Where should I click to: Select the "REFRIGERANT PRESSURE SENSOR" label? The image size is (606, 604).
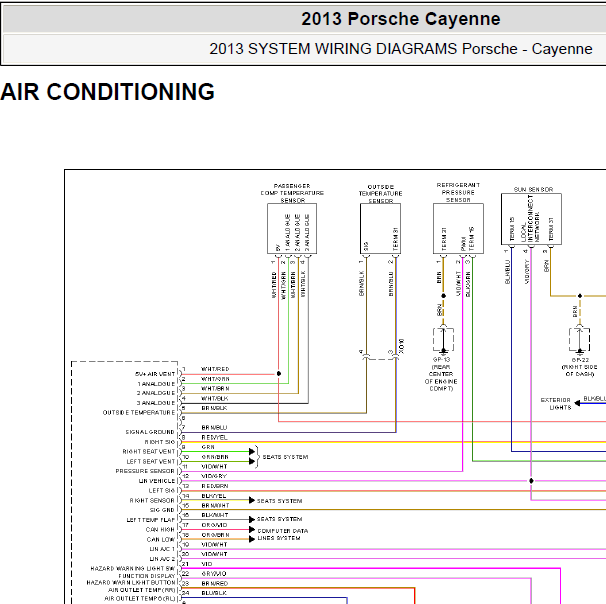click(x=458, y=192)
